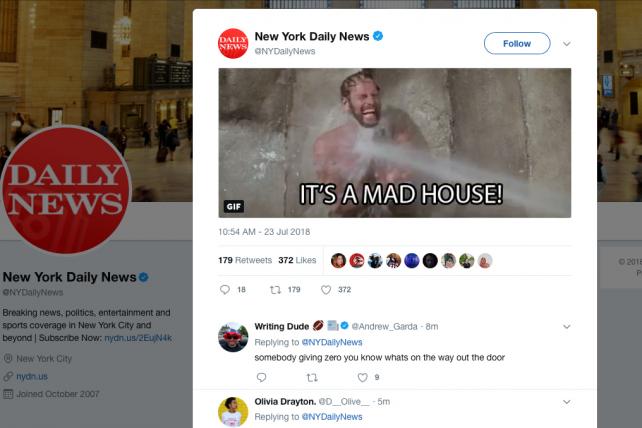This screenshot has height=428, width=642.
Task: Follow New York Daily News
Action: pos(517,43)
